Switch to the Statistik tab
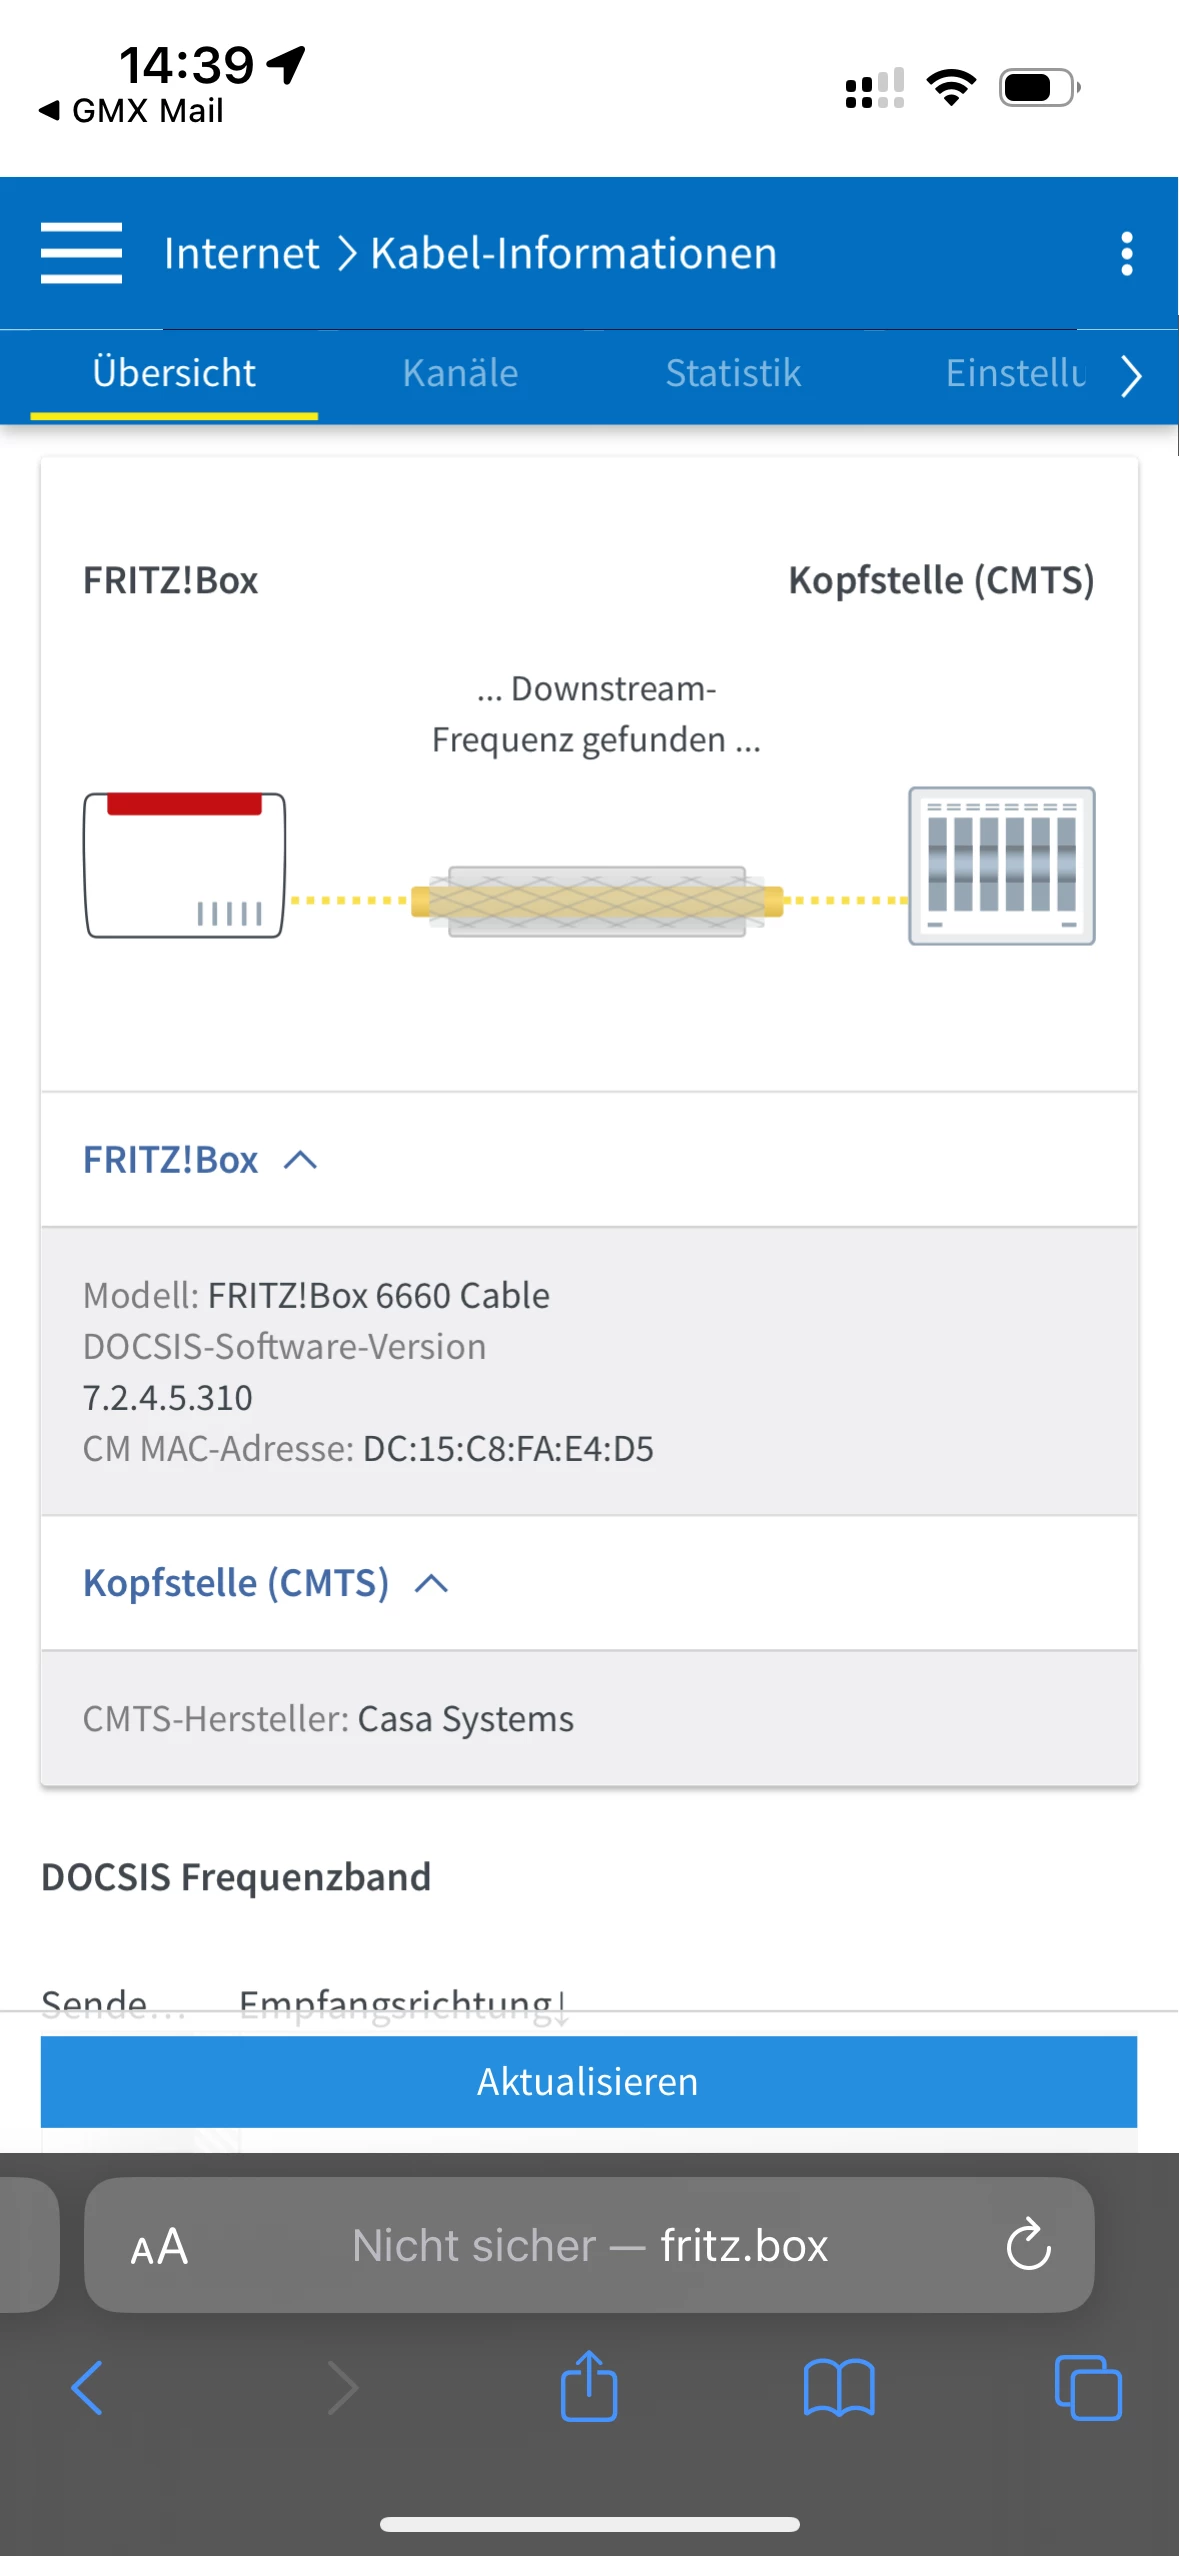1179x2556 pixels. [x=733, y=373]
